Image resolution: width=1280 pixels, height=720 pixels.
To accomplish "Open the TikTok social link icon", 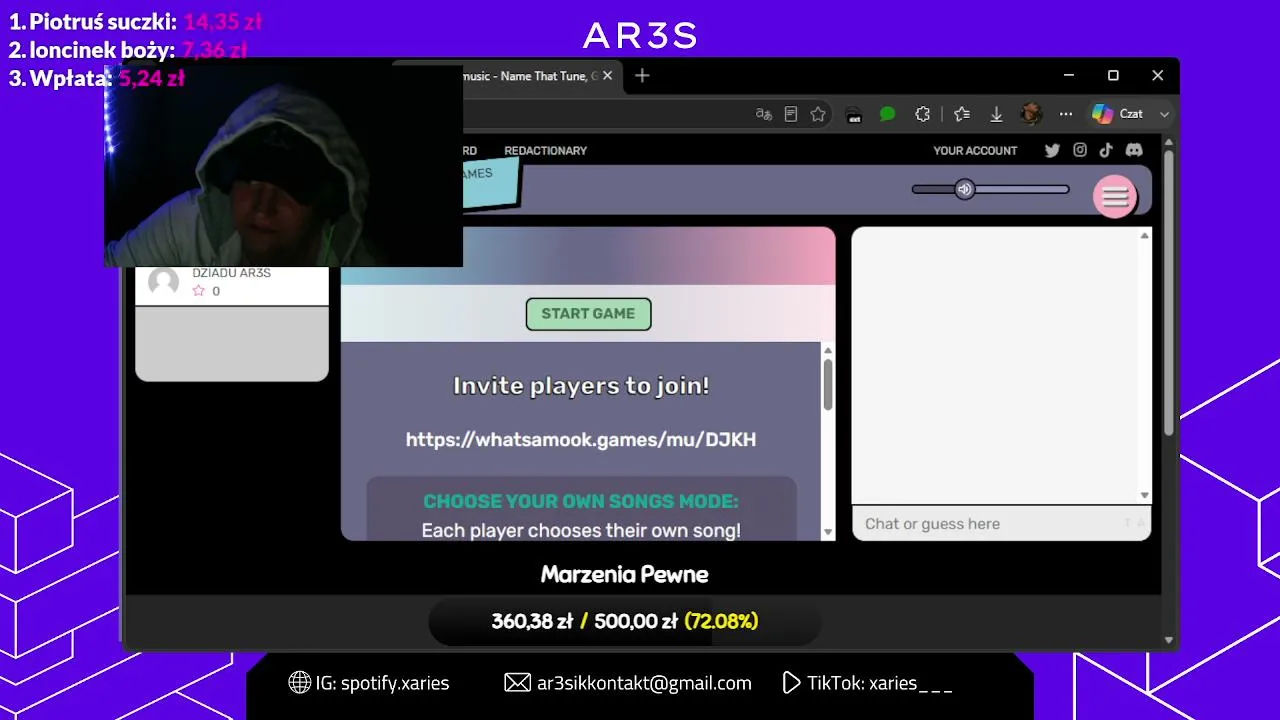I will [x=1106, y=150].
